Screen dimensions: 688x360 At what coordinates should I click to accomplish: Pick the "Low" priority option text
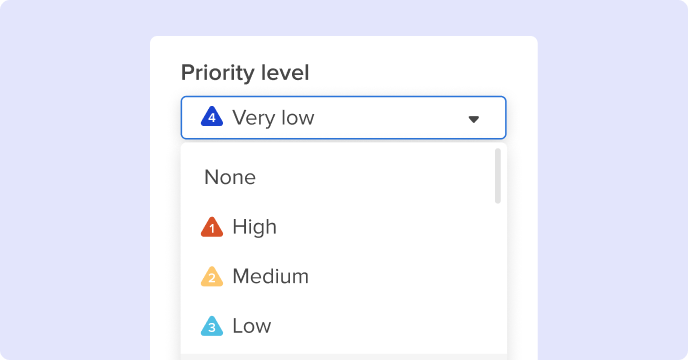click(x=252, y=326)
